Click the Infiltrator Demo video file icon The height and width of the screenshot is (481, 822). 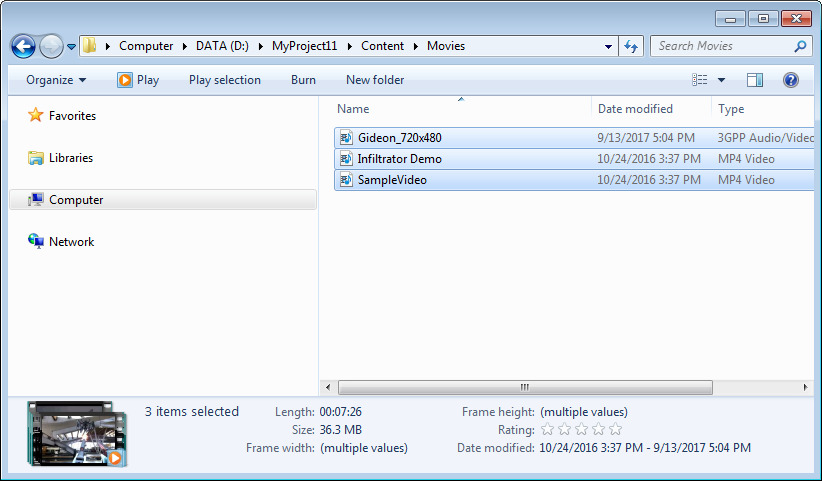[x=346, y=159]
